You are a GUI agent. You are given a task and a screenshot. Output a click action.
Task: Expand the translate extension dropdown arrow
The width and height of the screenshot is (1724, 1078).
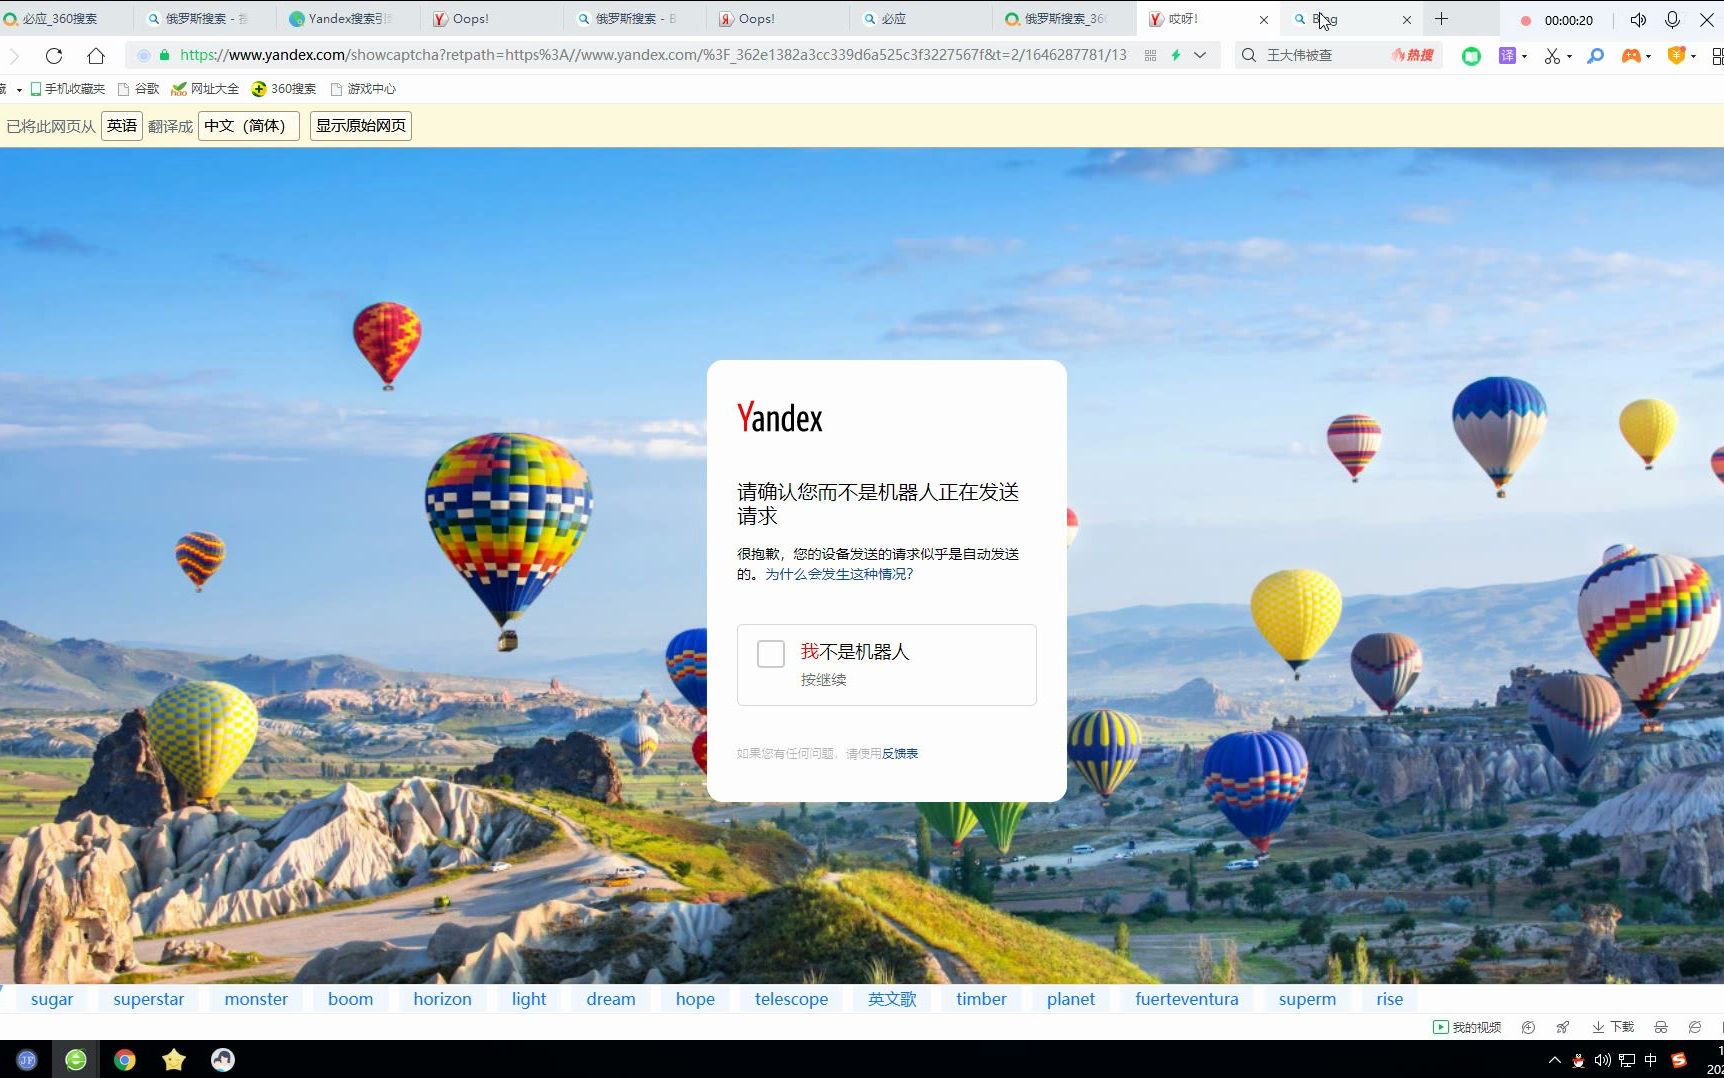[1524, 57]
